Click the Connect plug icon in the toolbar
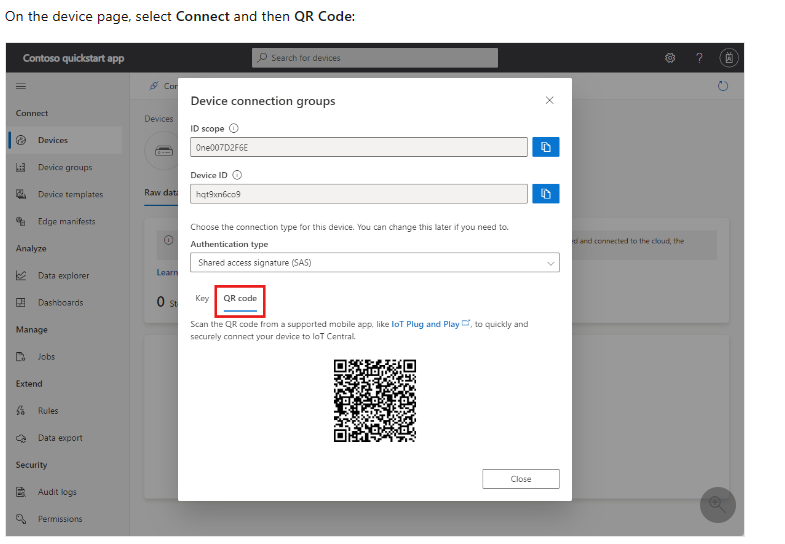The height and width of the screenshot is (544, 785). point(154,86)
